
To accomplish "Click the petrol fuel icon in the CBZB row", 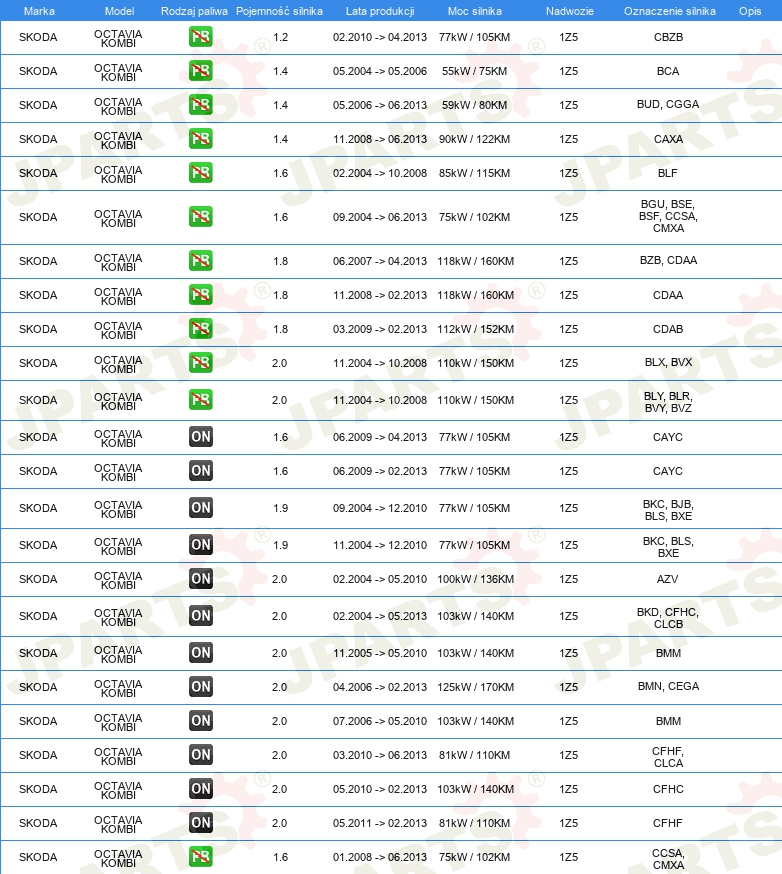I will 201,37.
